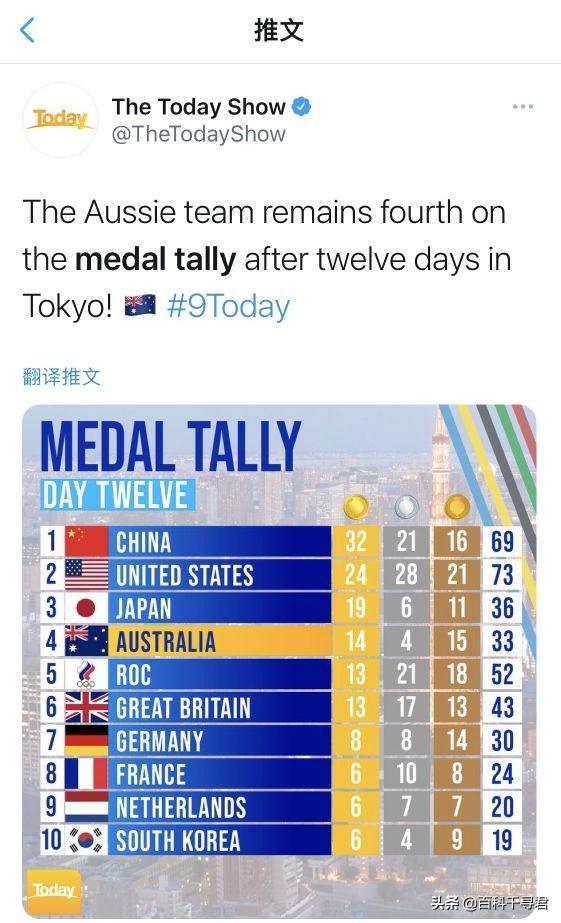Tap the highlighted Australia row
Viewport: 561px width, 923px height.
pyautogui.click(x=281, y=640)
